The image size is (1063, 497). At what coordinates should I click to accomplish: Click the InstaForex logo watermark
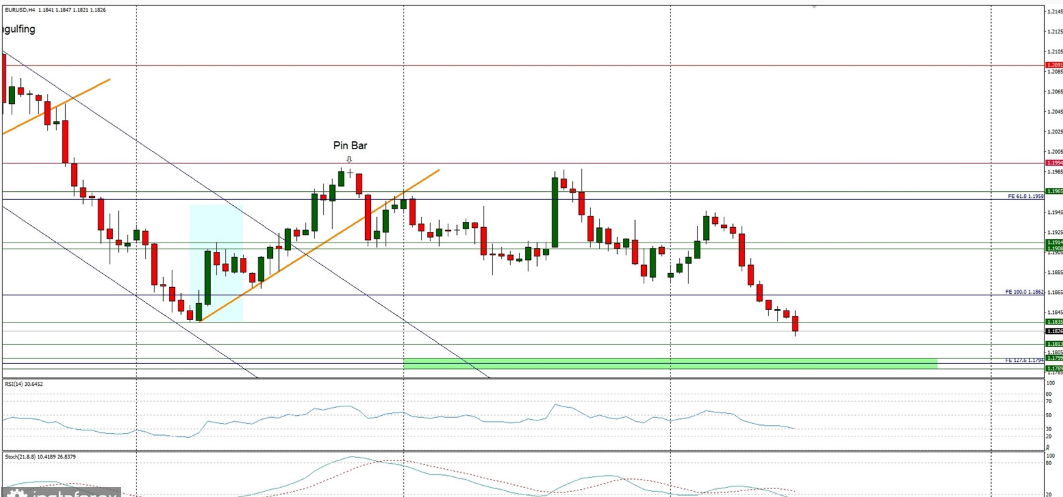[x=62, y=492]
